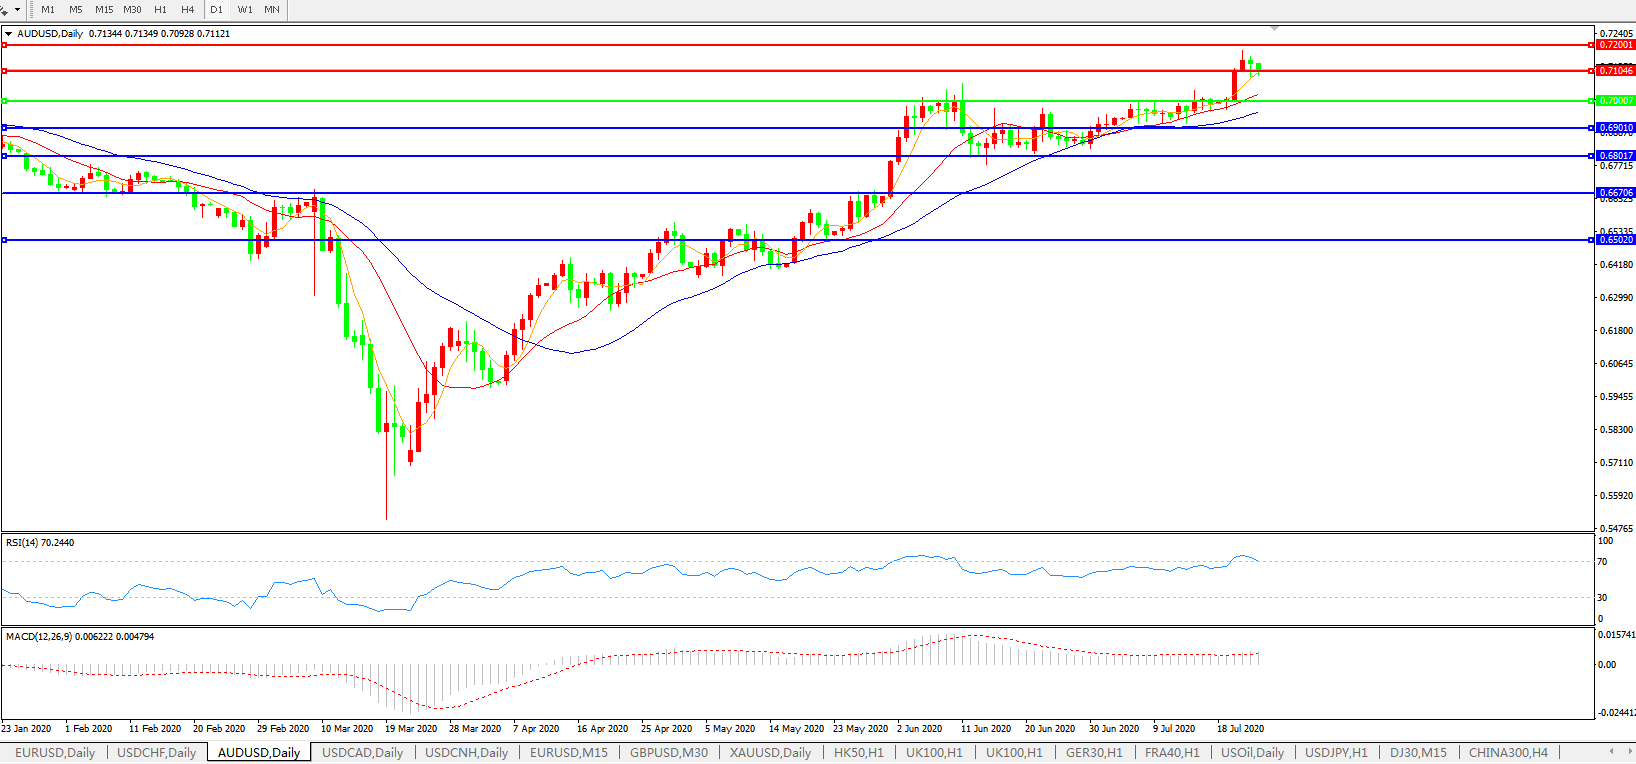
Task: Open the USOil,Daily chart tab
Action: 1252,752
